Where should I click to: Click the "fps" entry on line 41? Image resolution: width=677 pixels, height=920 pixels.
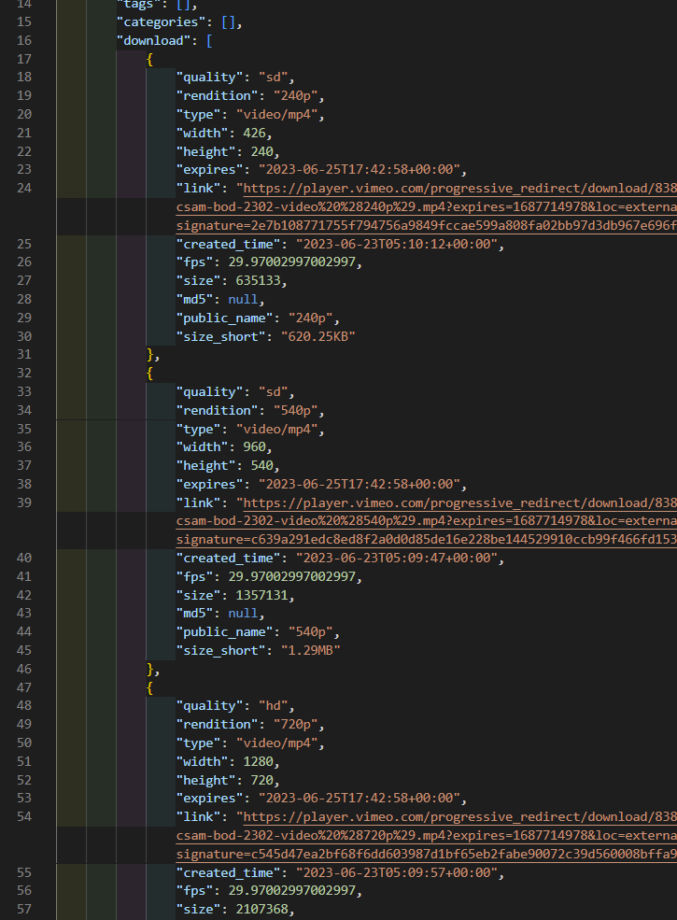pyautogui.click(x=269, y=577)
